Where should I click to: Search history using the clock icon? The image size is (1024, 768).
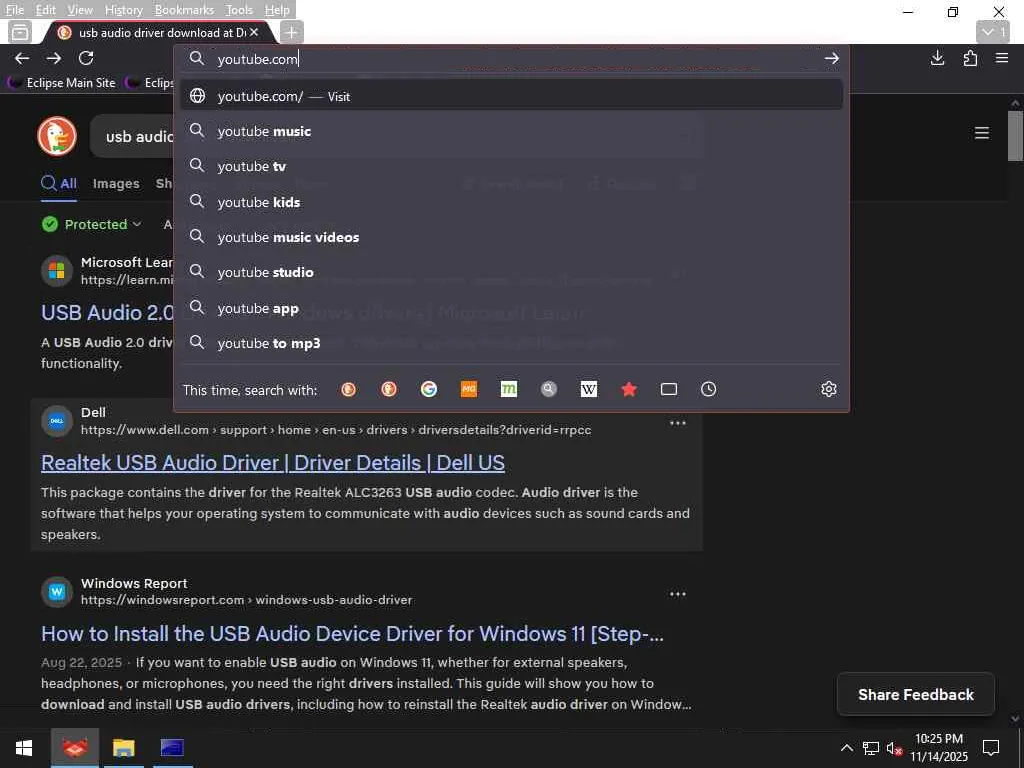click(x=709, y=389)
